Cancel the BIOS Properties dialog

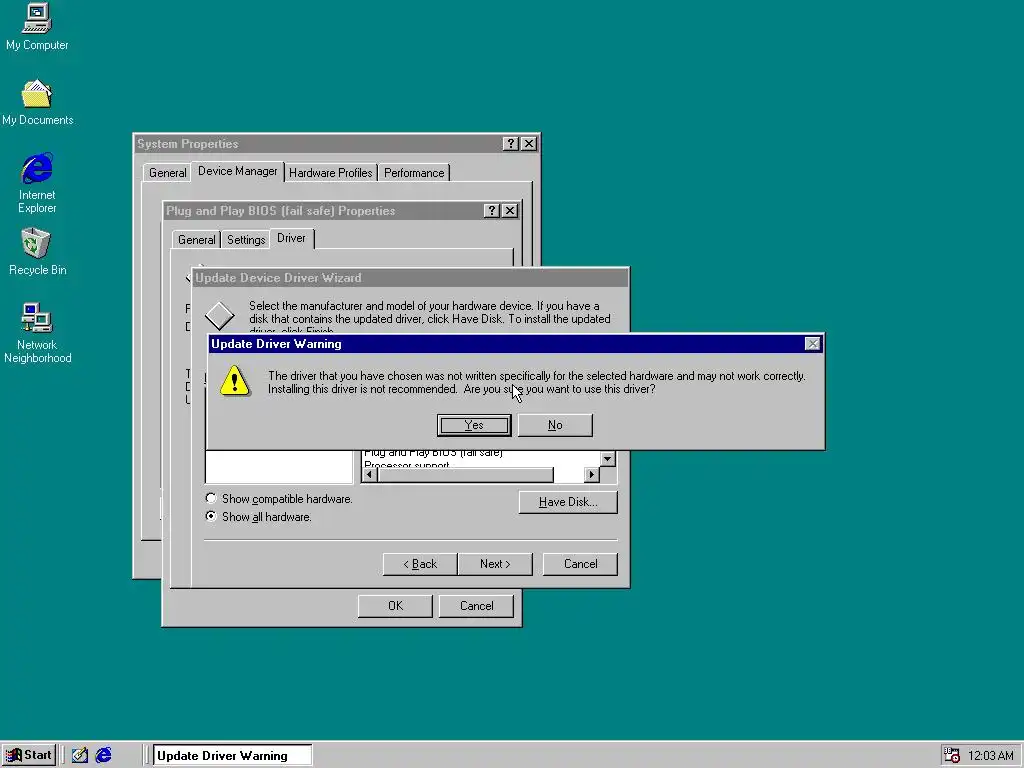point(476,606)
